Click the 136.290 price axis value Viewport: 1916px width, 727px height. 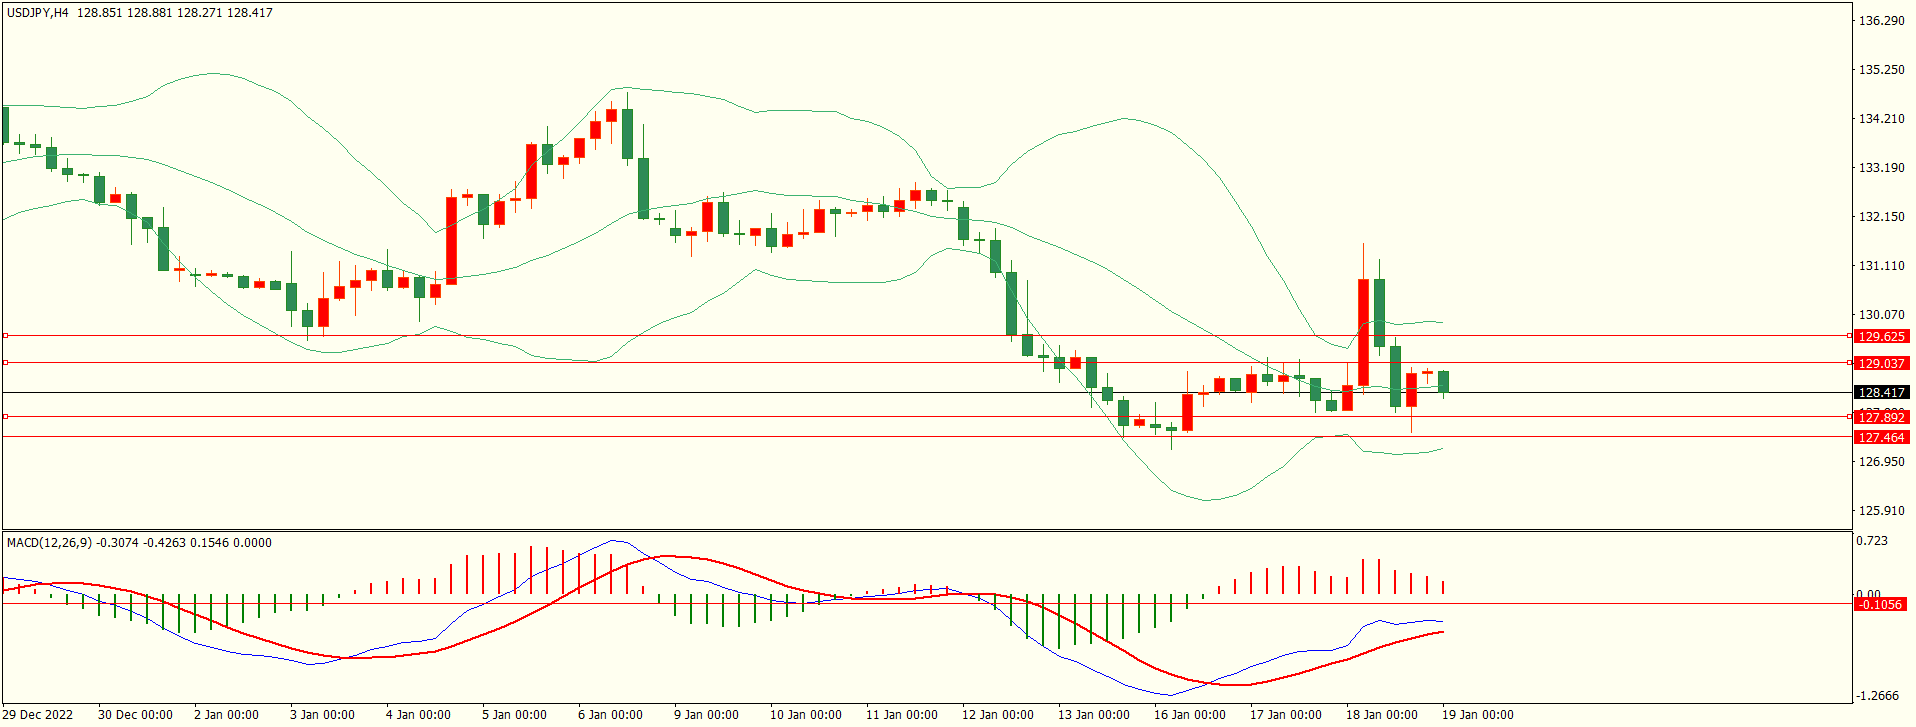pyautogui.click(x=1881, y=21)
